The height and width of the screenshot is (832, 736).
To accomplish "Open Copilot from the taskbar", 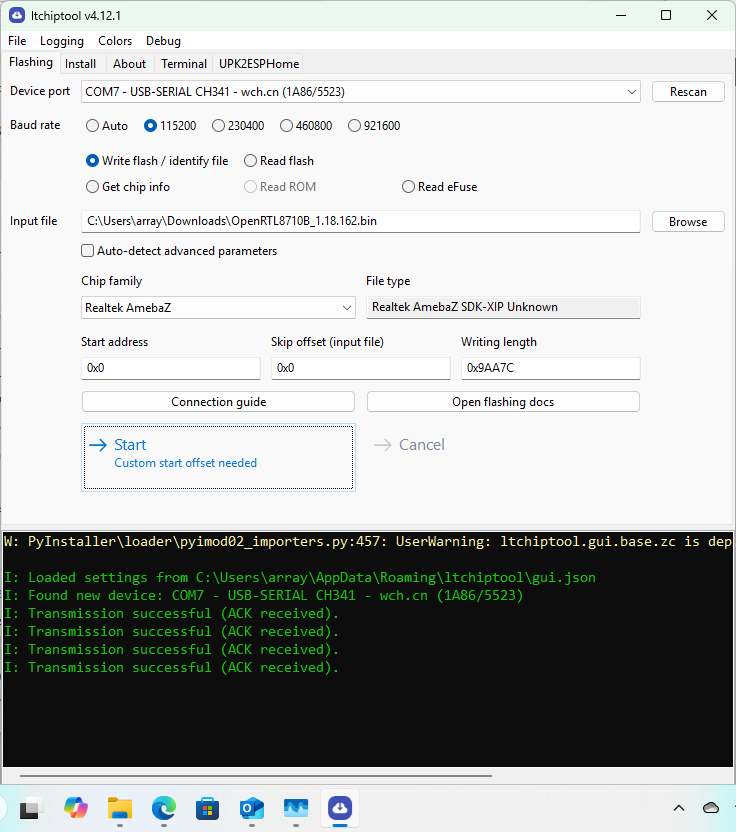I will pyautogui.click(x=76, y=808).
